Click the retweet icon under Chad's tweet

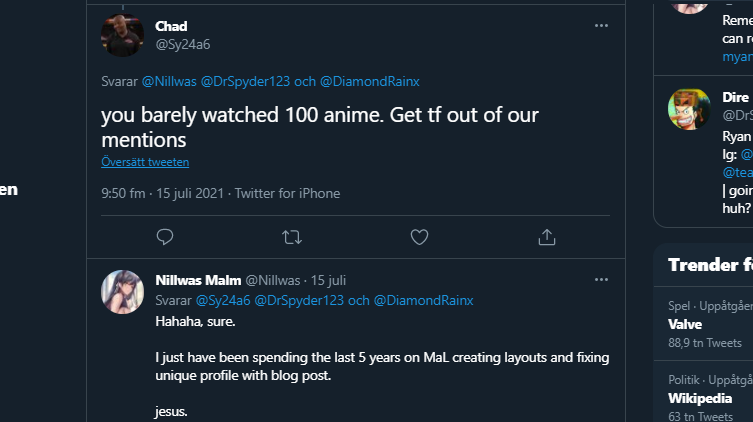pos(292,237)
